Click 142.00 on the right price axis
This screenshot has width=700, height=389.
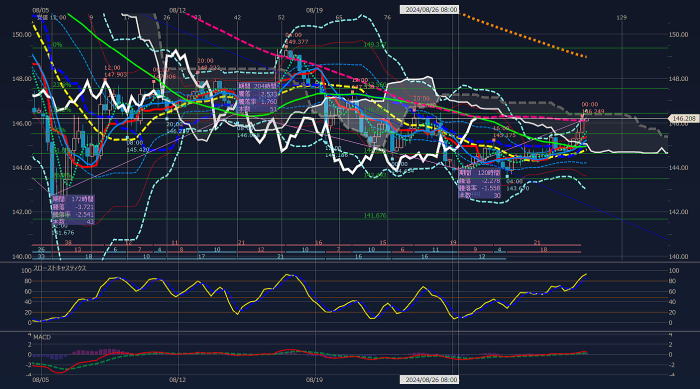[678, 212]
